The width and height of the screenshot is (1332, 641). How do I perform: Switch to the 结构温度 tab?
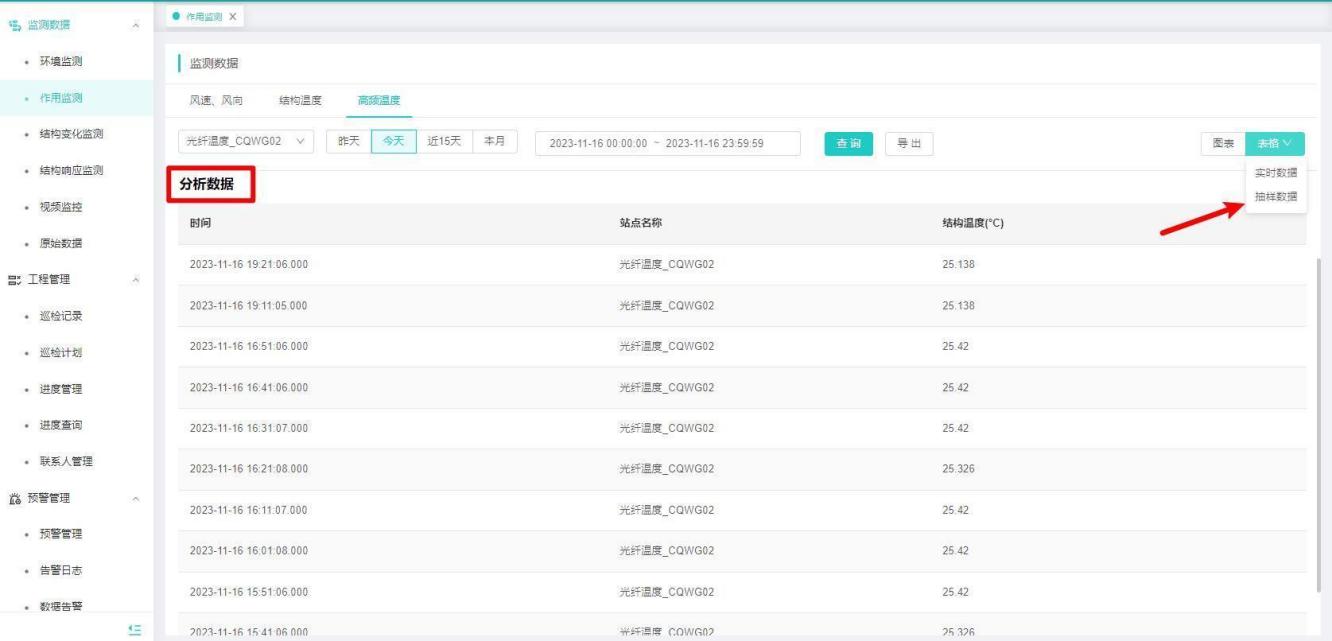[300, 100]
